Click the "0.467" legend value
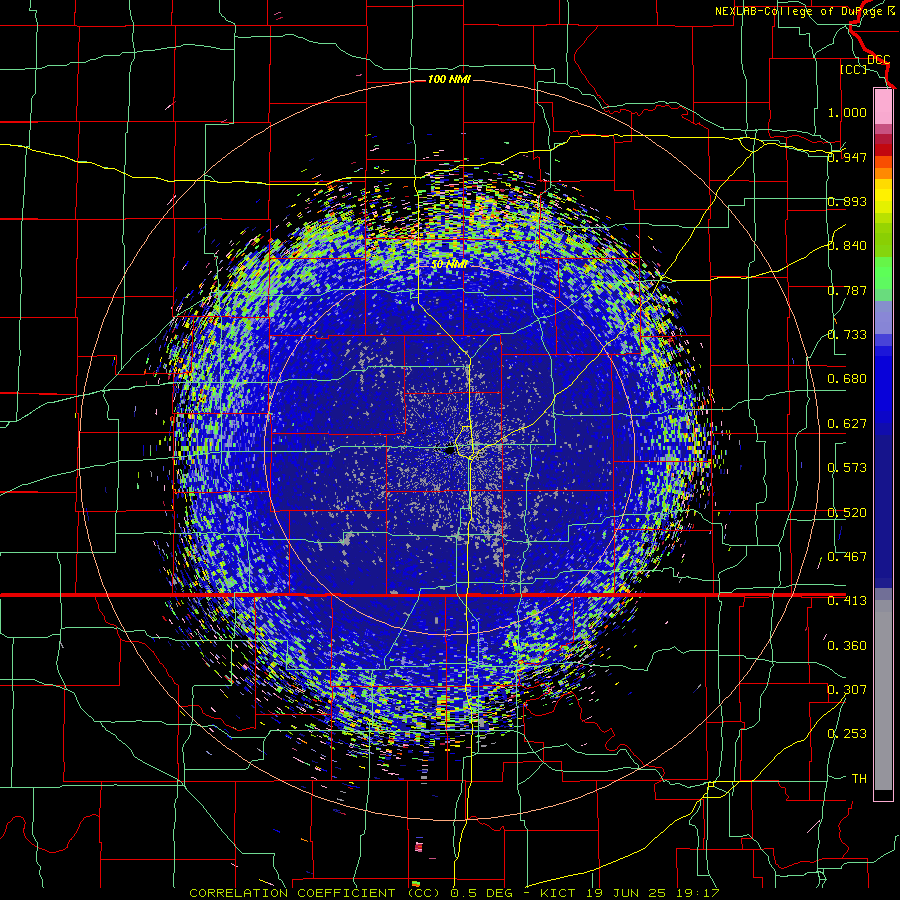 click(847, 557)
